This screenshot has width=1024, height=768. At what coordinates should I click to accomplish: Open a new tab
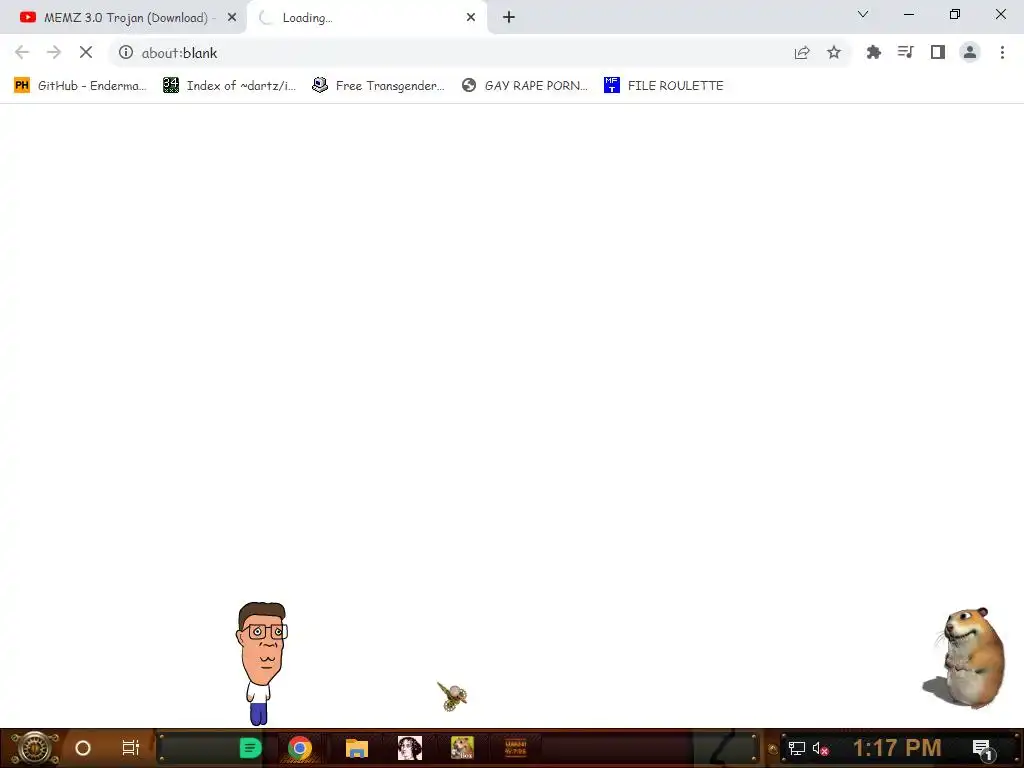click(509, 18)
